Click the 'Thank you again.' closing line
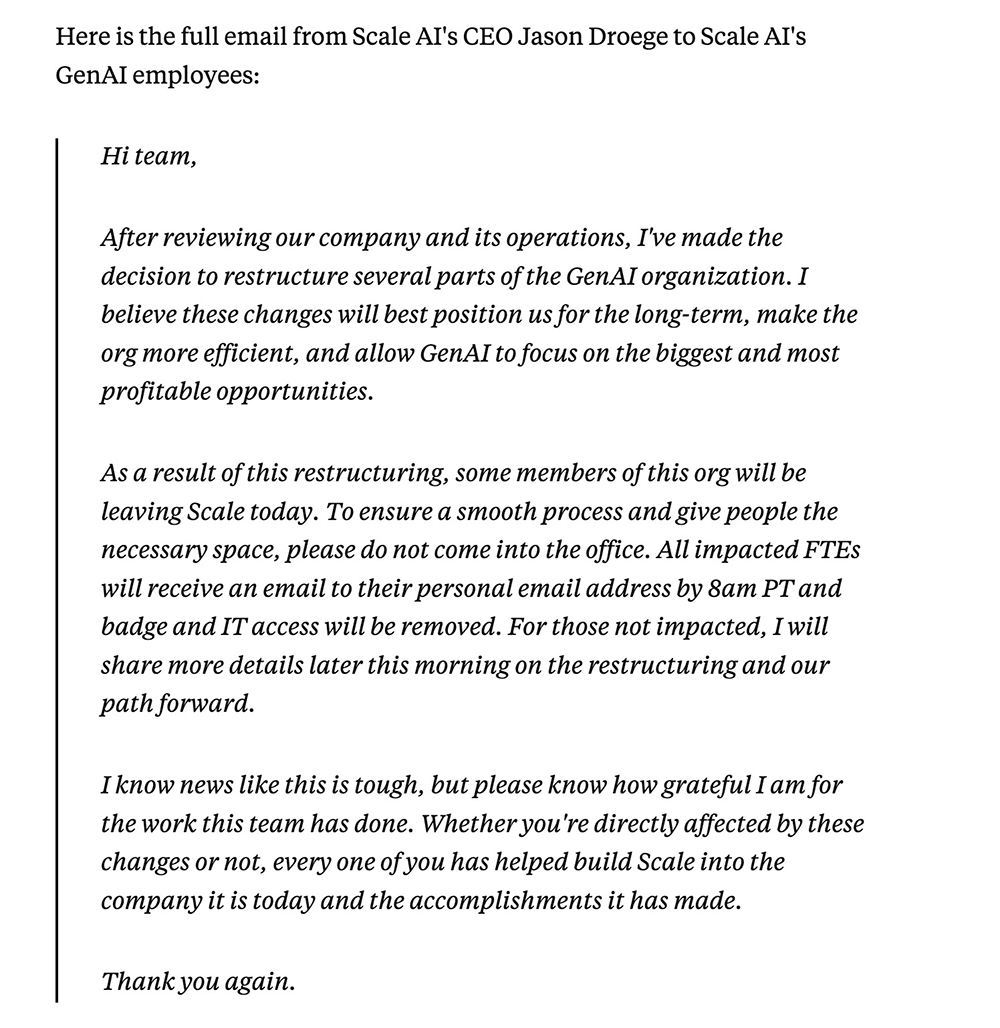This screenshot has width=1000, height=1028. [x=198, y=981]
